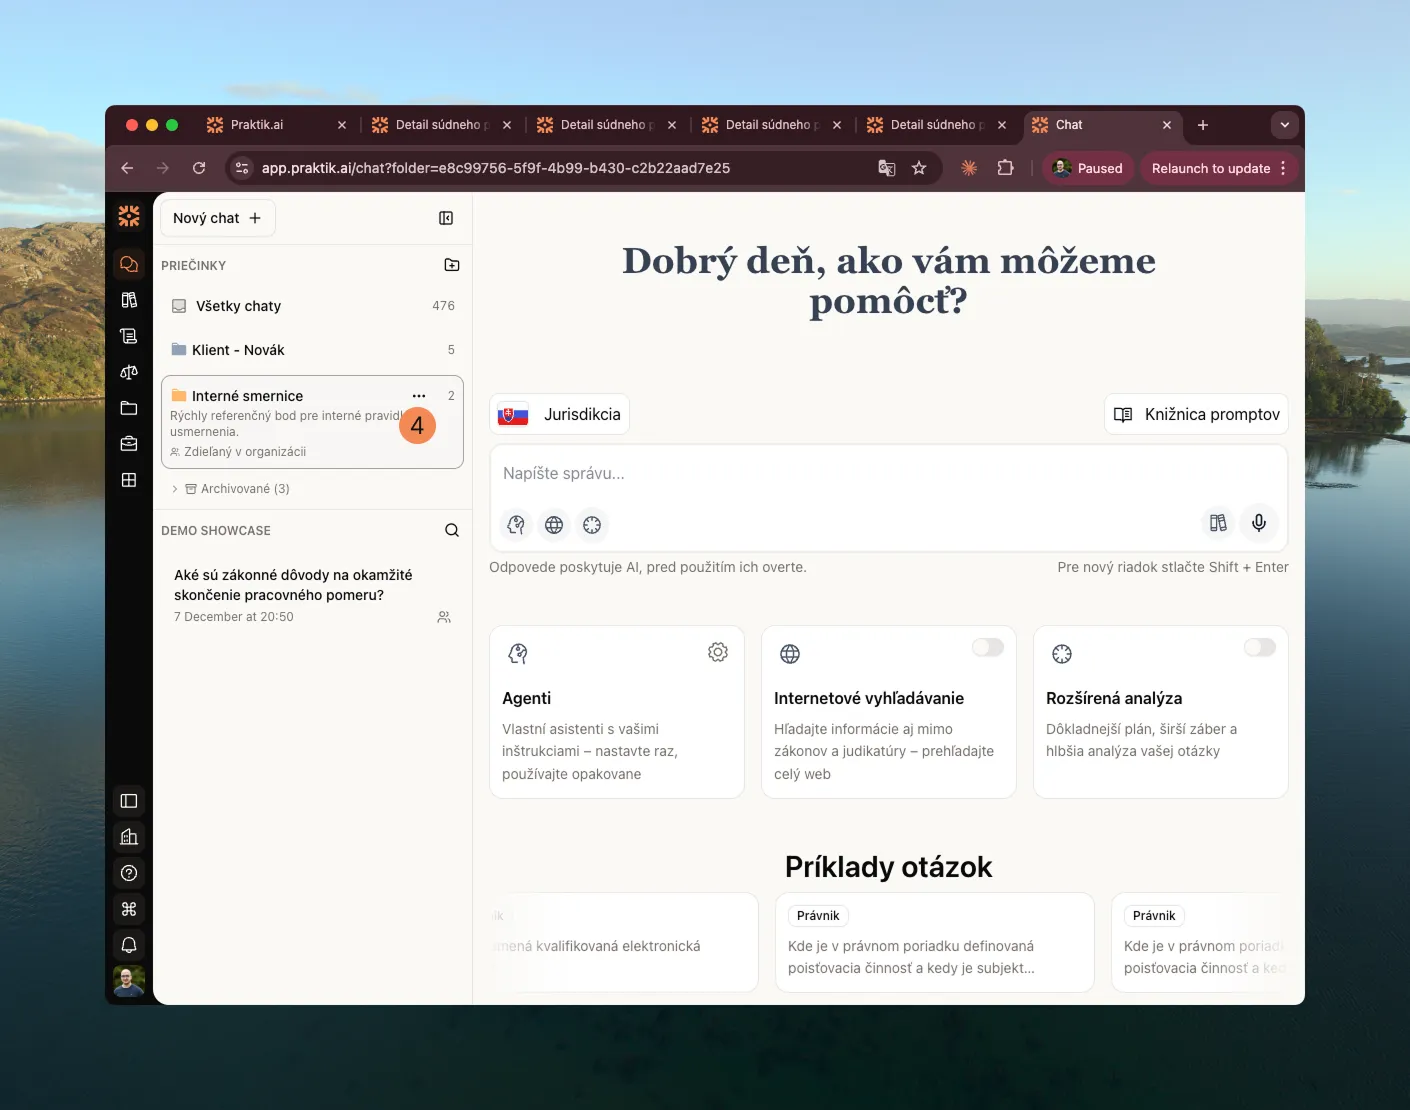Open the Jurisdikcia dropdown
1410x1110 pixels.
point(559,413)
